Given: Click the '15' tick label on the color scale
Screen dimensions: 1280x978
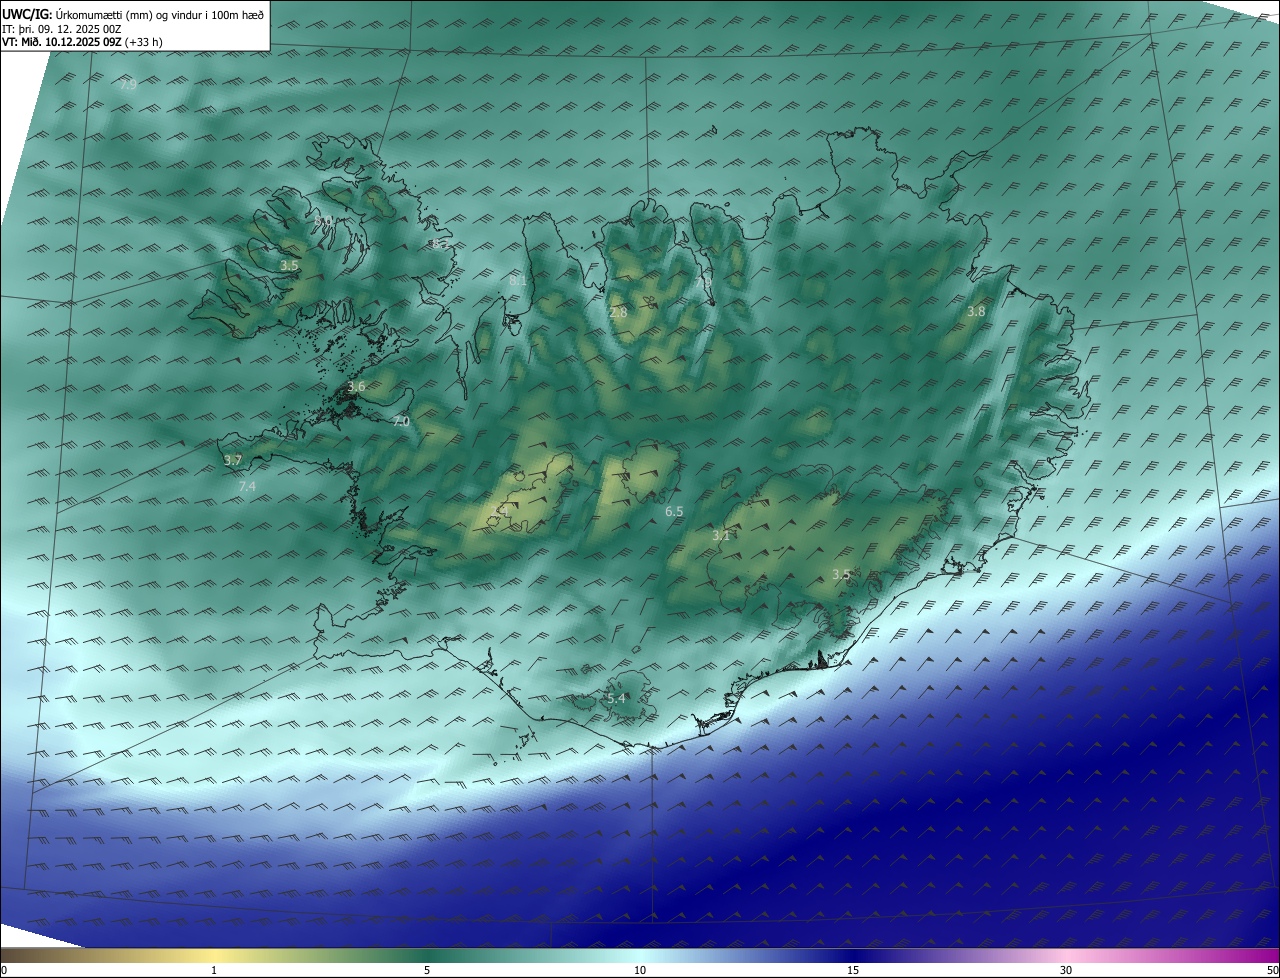Looking at the screenshot, I should [853, 970].
